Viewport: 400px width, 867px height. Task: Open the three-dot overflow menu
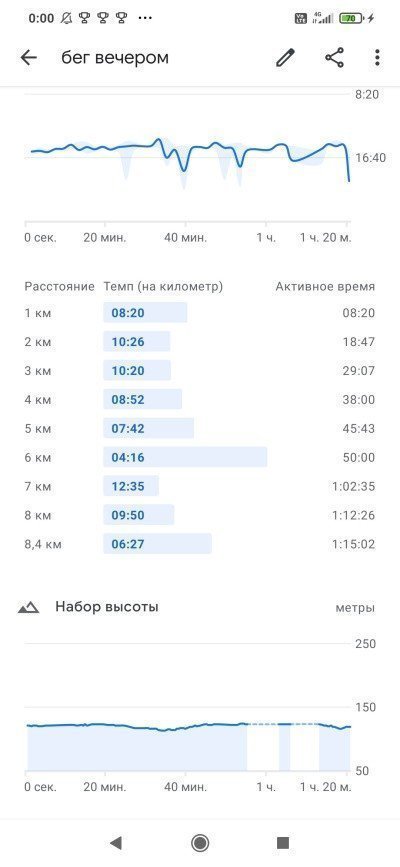pyautogui.click(x=377, y=58)
